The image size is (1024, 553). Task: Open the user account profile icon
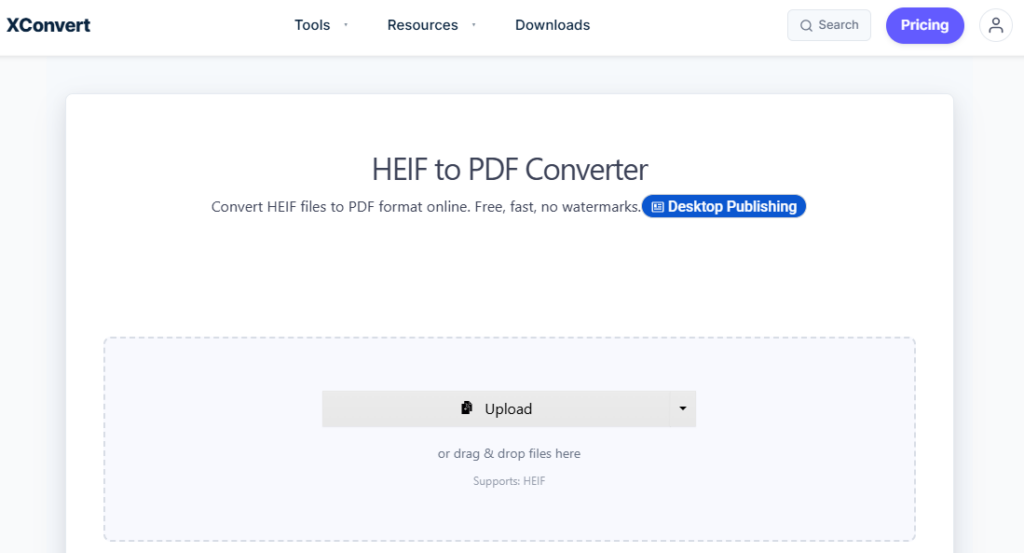[x=995, y=25]
